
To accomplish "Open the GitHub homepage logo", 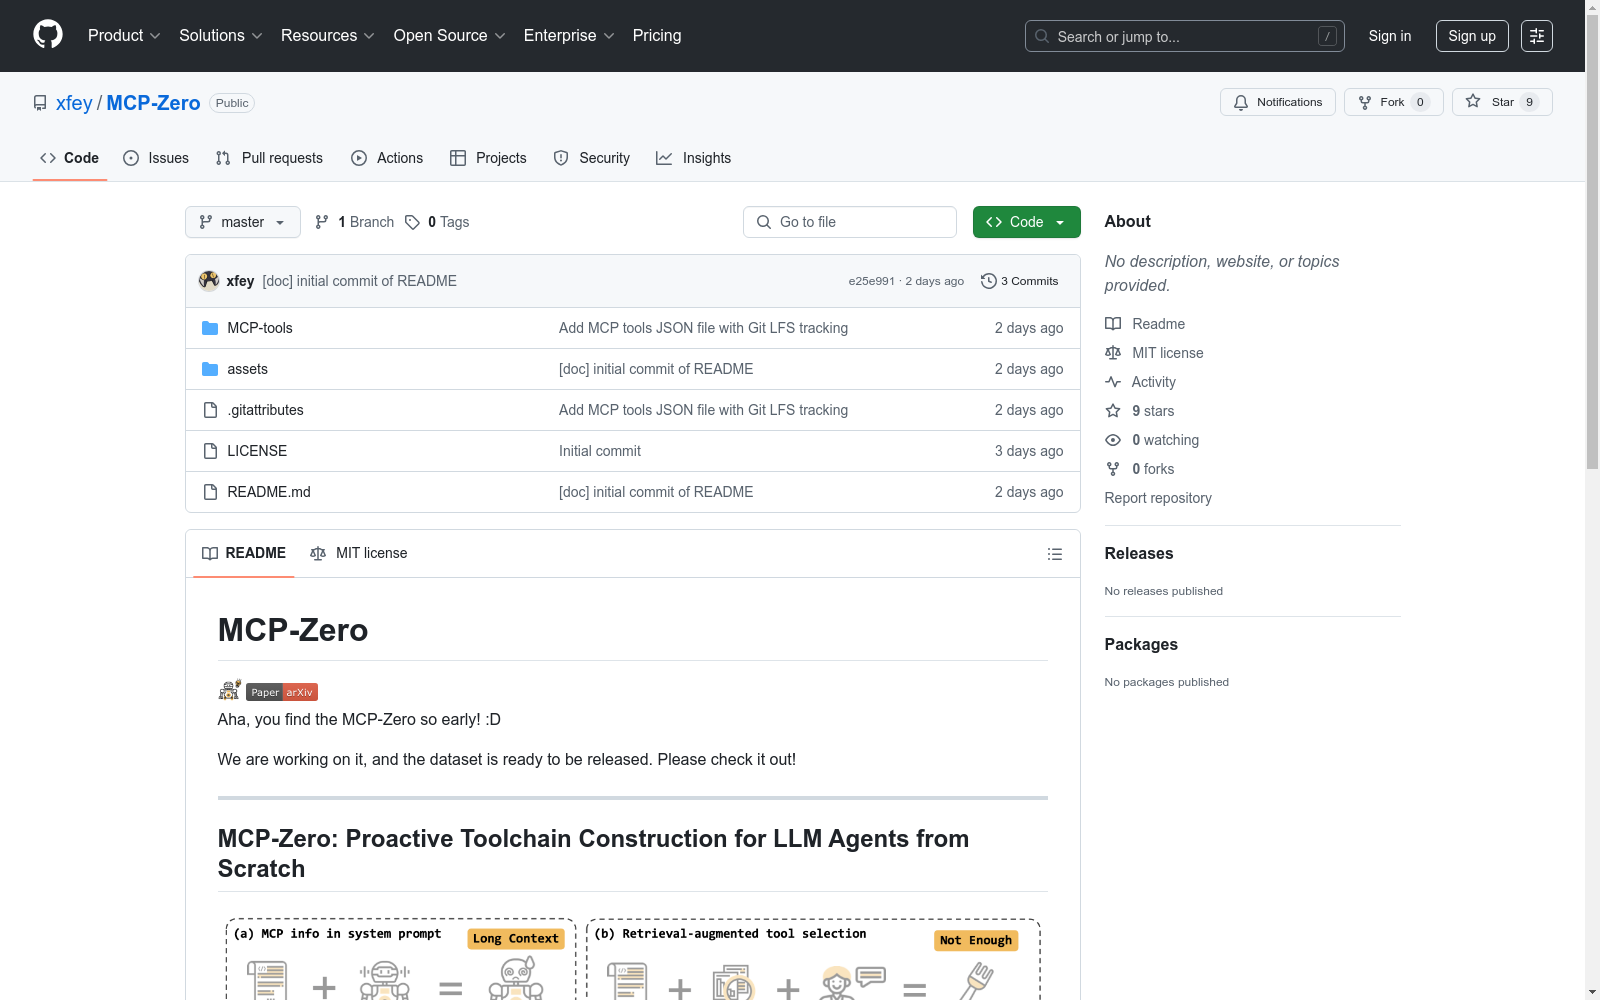I will pos(48,35).
